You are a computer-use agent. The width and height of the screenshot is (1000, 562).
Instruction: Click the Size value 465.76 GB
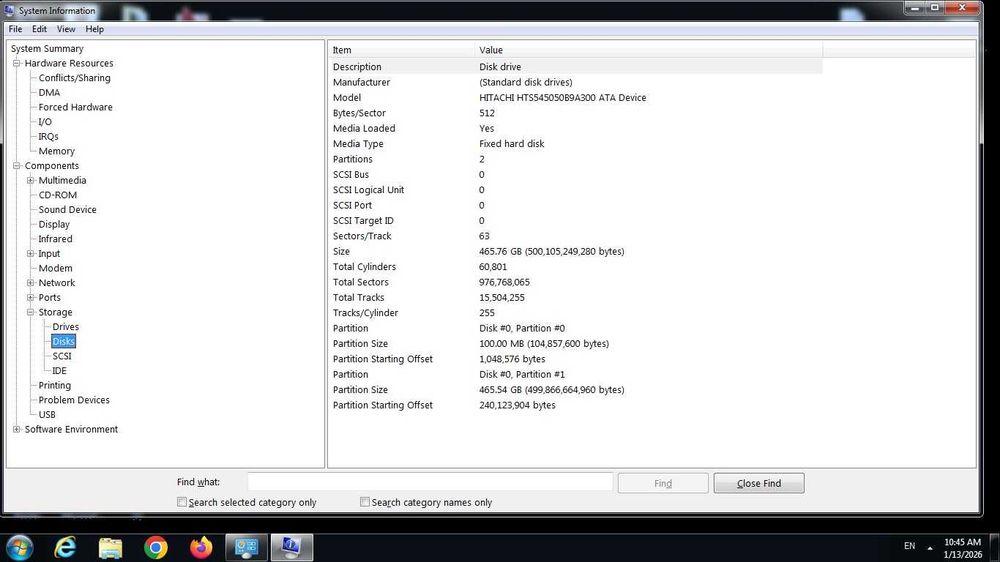pos(552,251)
